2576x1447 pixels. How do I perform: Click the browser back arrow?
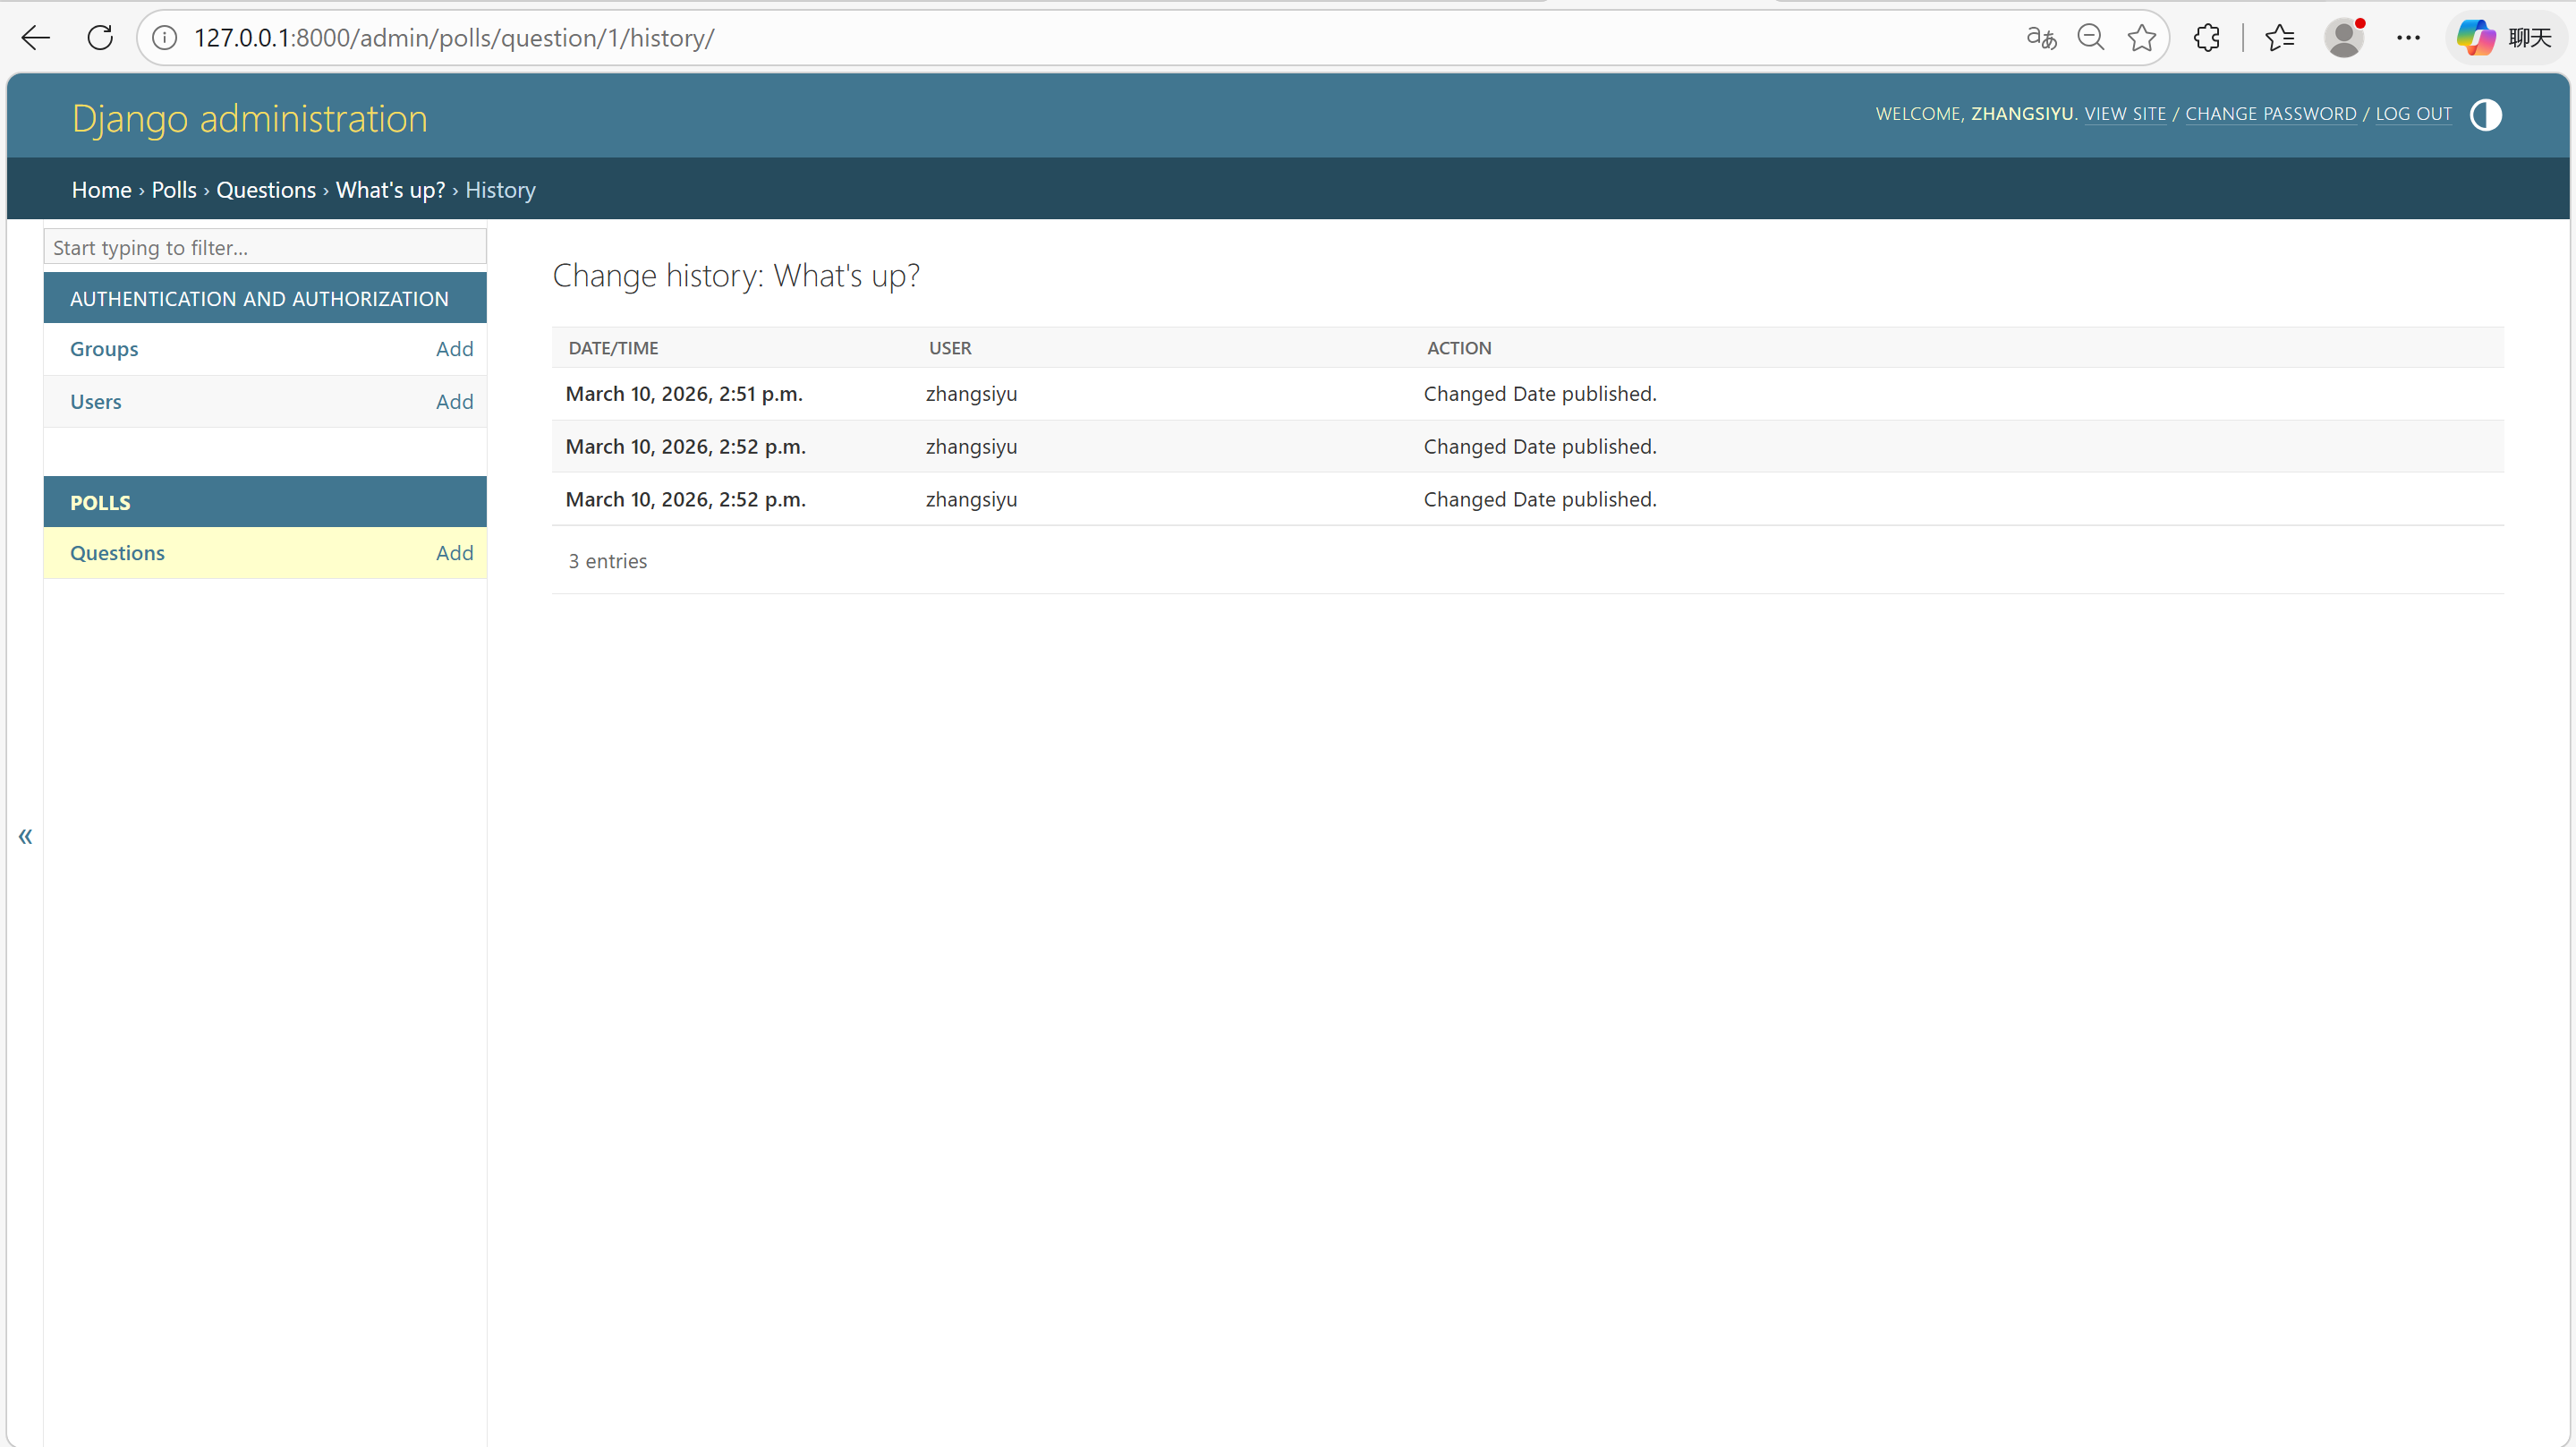pyautogui.click(x=36, y=38)
